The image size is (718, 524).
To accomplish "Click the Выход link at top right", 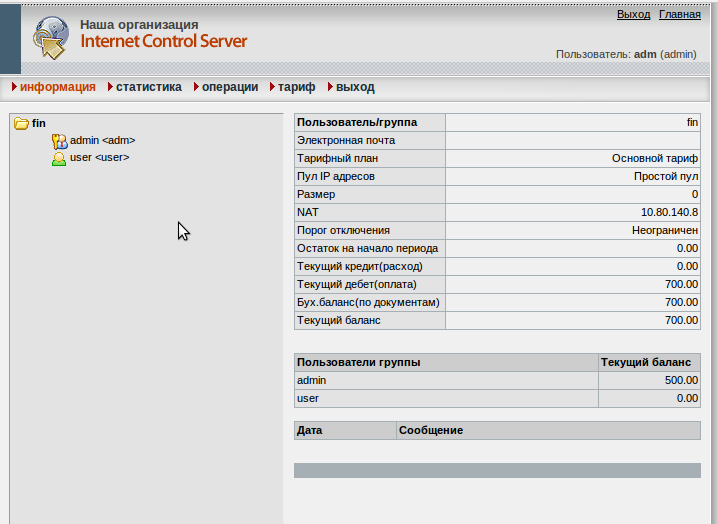I will pyautogui.click(x=633, y=15).
